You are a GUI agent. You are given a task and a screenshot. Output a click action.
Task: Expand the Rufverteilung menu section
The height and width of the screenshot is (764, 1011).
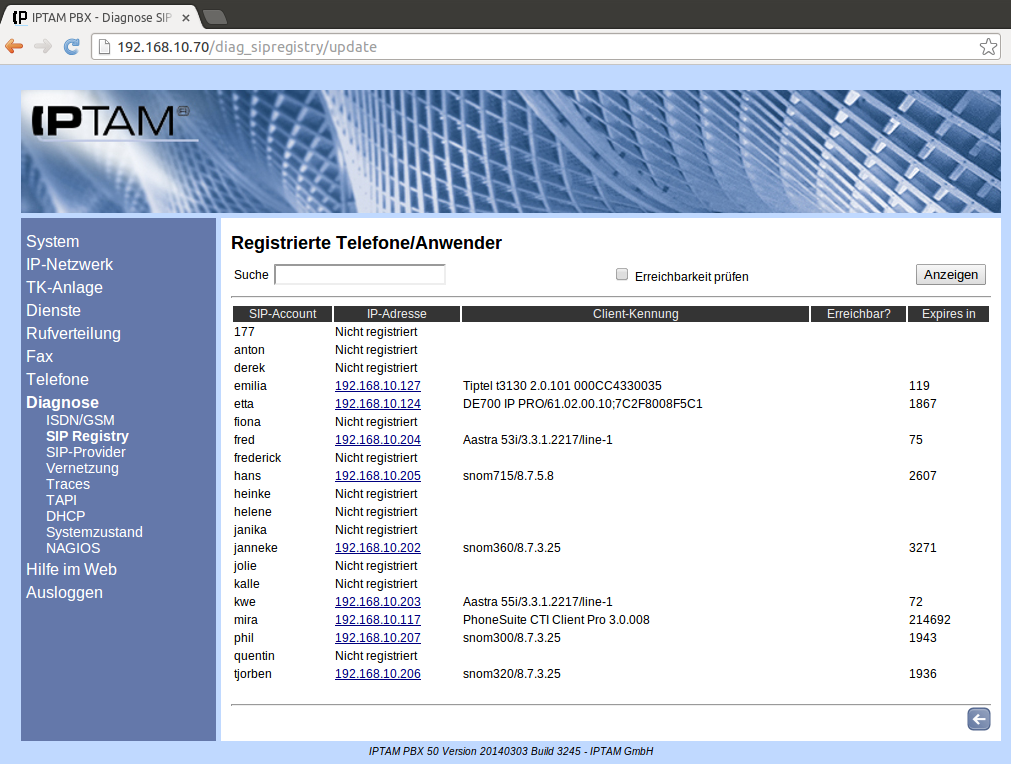(73, 334)
